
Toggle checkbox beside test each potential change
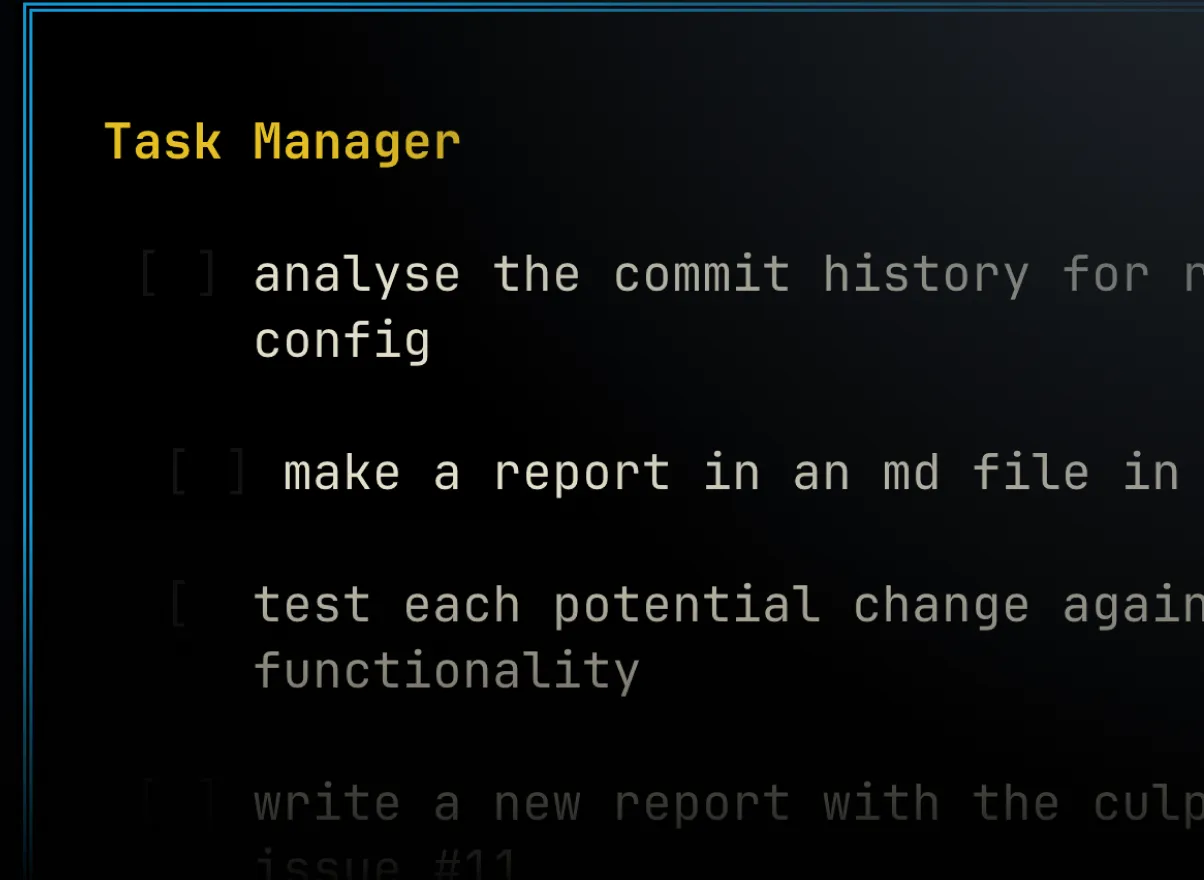[x=180, y=605]
